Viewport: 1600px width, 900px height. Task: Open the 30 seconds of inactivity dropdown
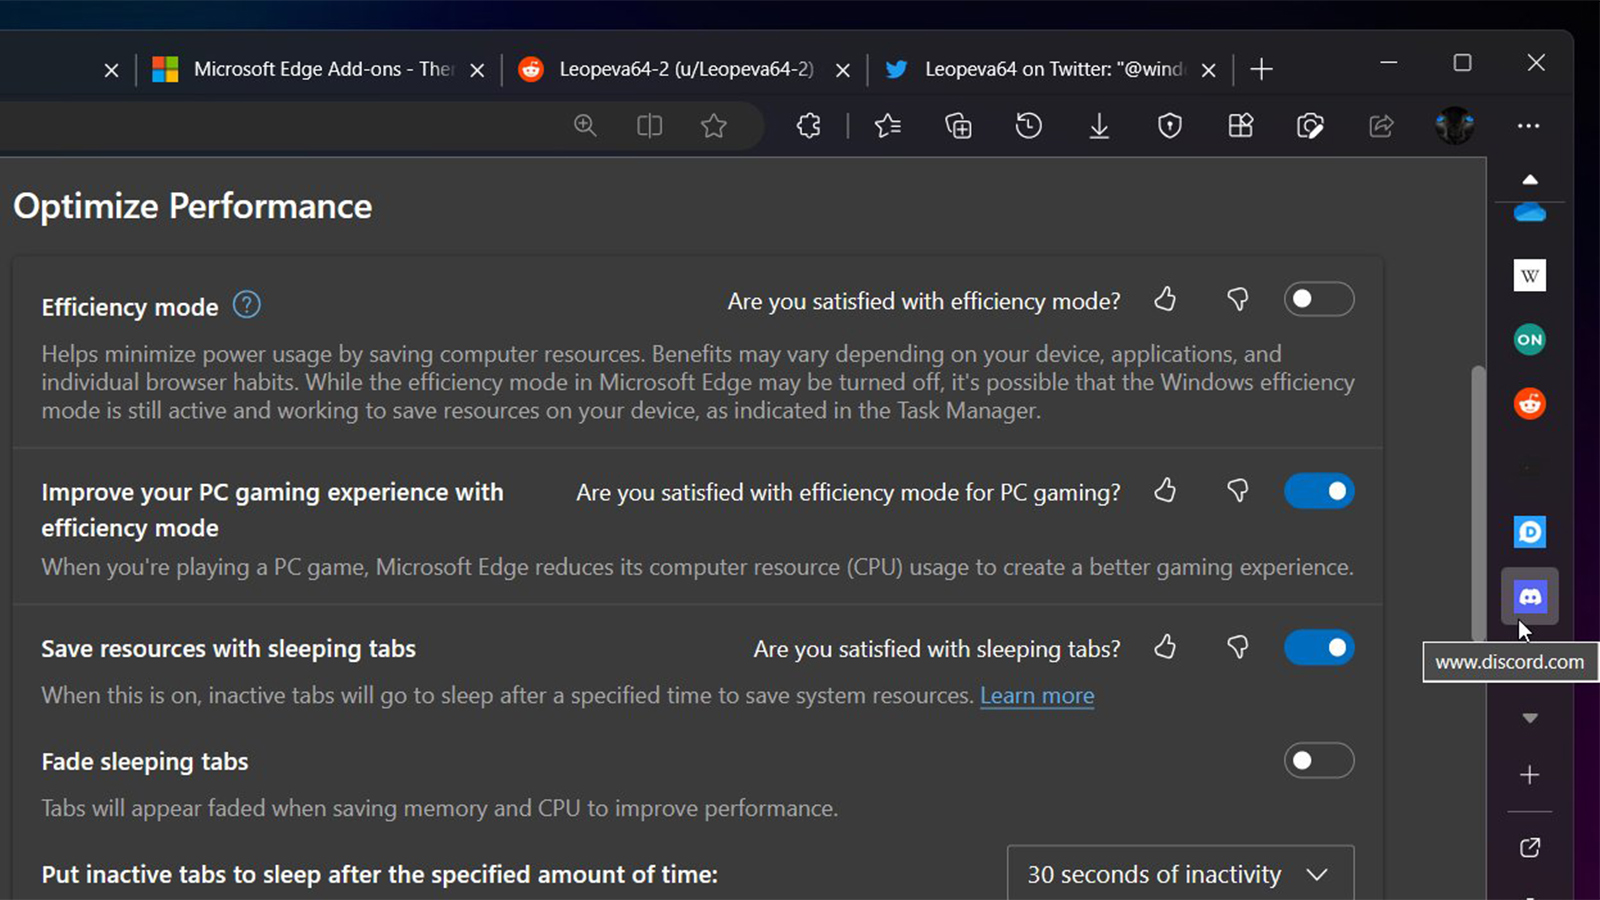tap(1180, 874)
